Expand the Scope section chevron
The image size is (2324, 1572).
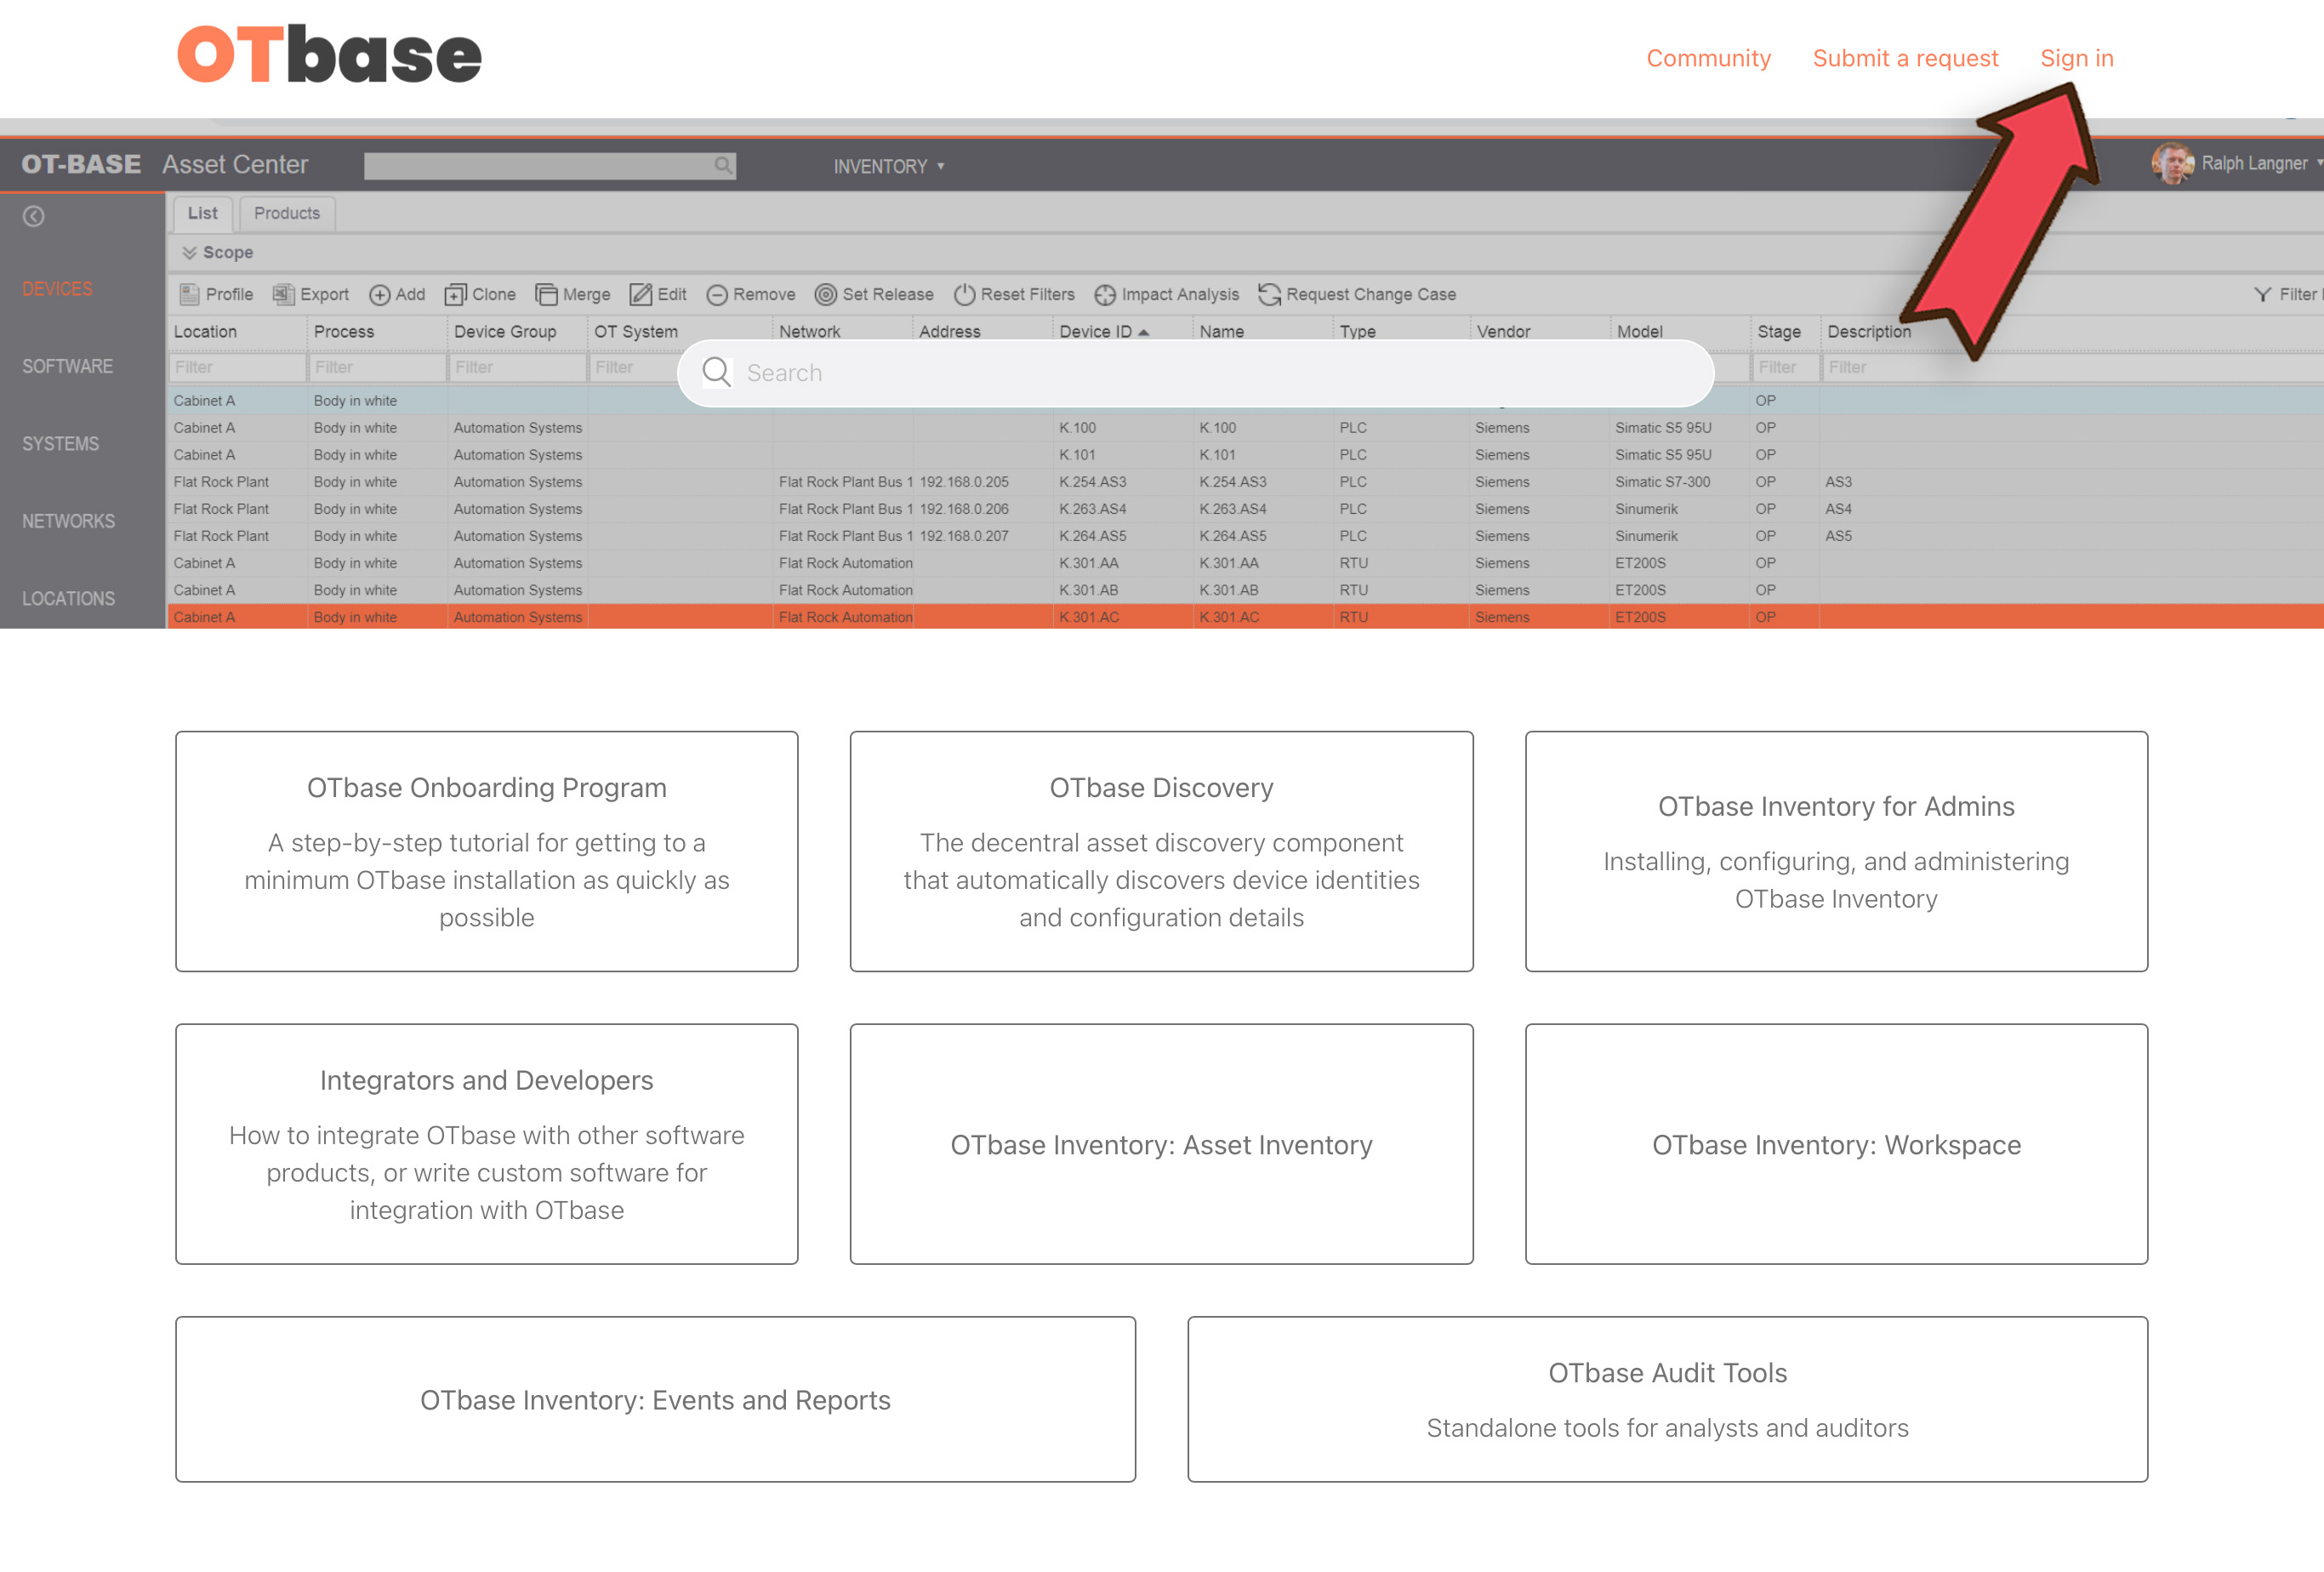coord(189,253)
